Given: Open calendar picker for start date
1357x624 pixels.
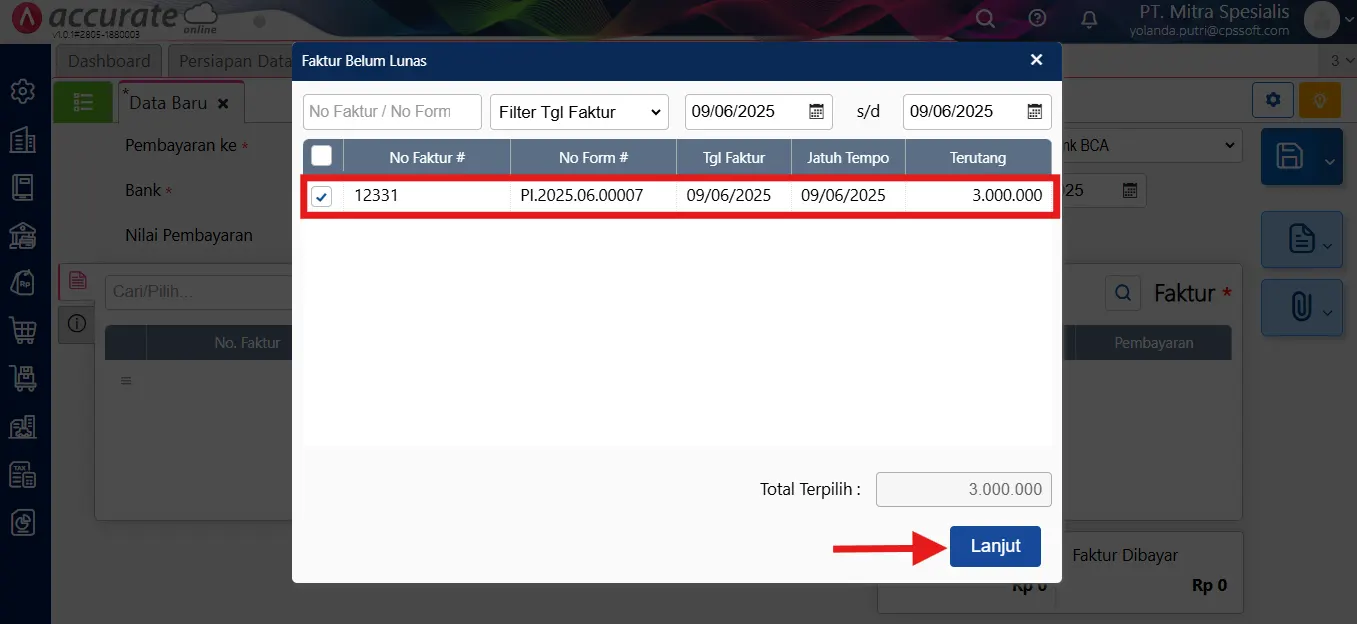Looking at the screenshot, I should coord(816,111).
